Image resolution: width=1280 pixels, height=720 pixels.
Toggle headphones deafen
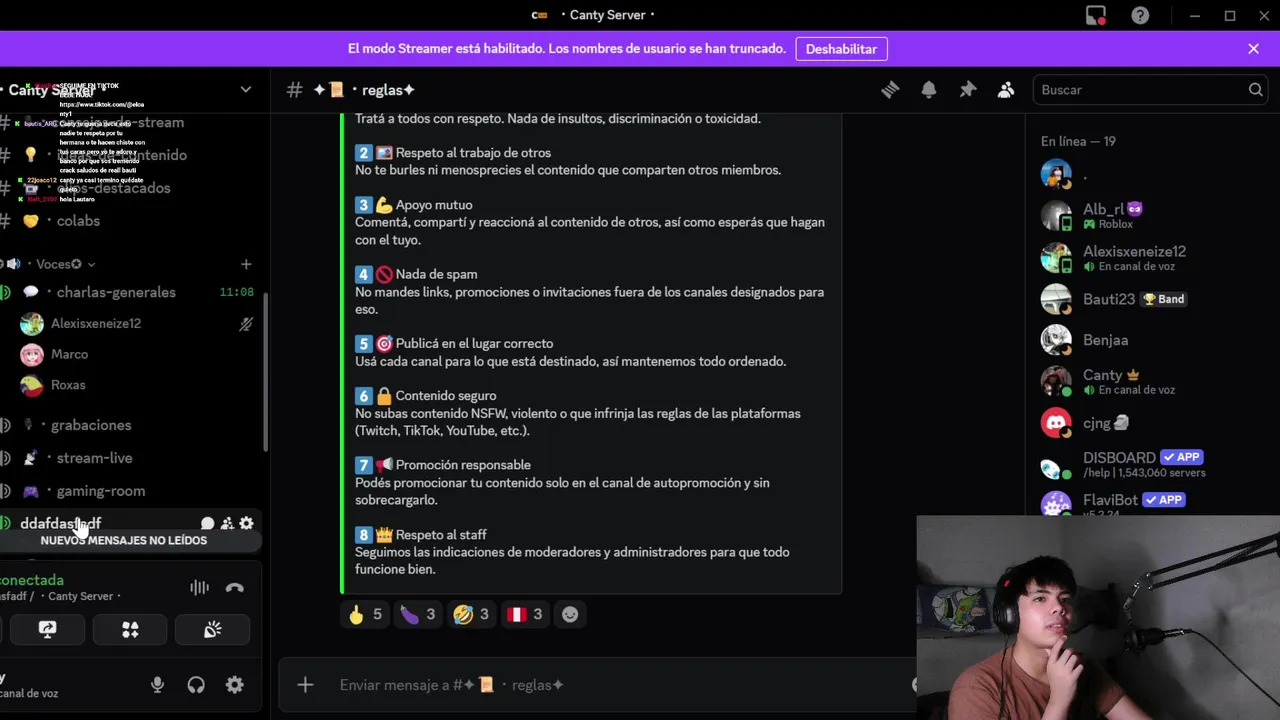click(196, 685)
